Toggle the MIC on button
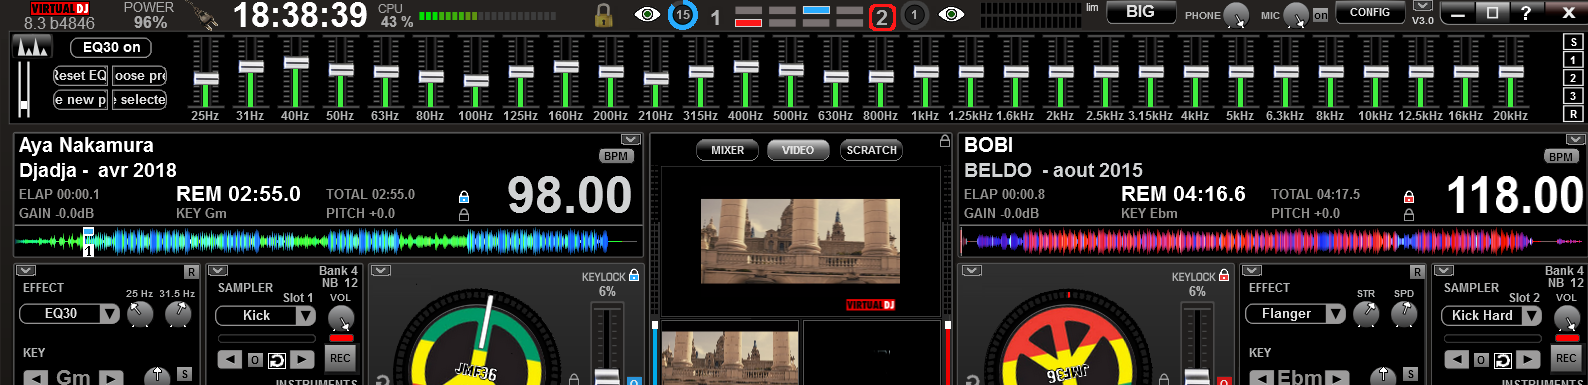Viewport: 1588px width, 385px height. [x=1320, y=15]
